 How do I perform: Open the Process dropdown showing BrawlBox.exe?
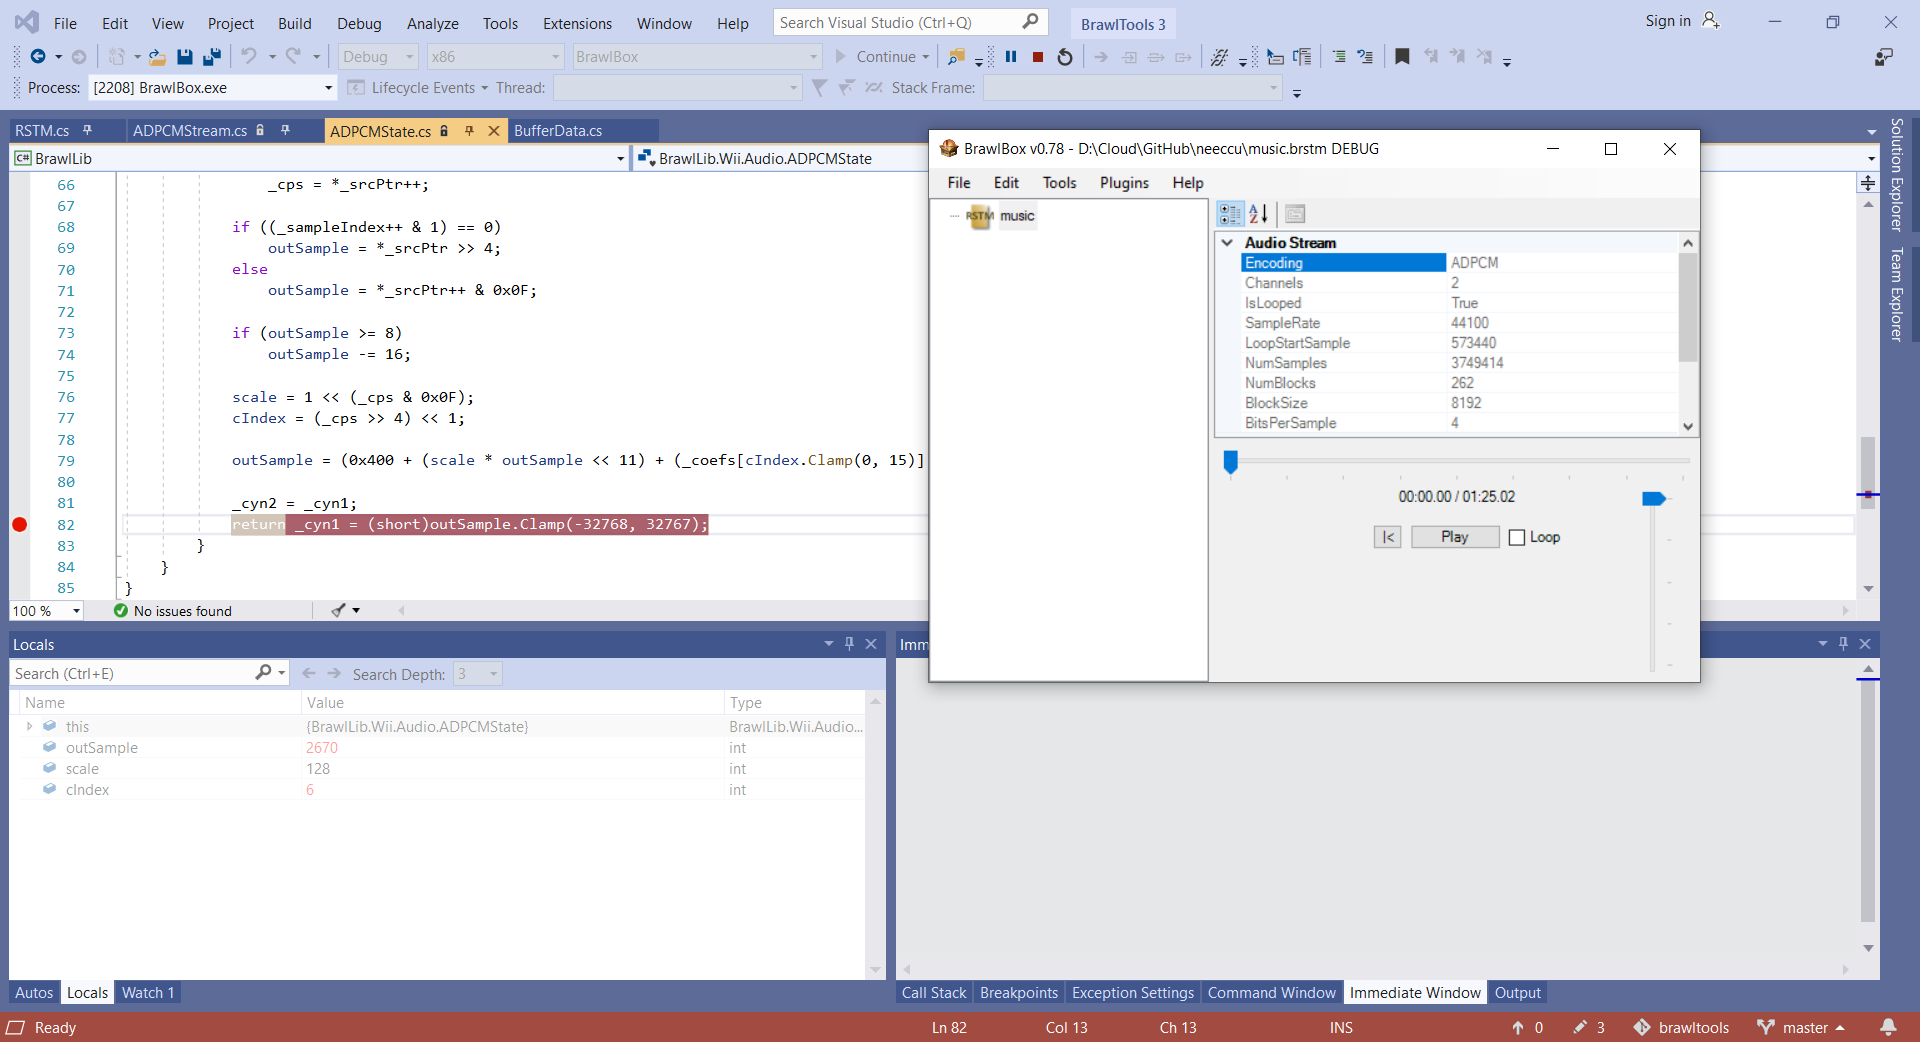point(328,88)
